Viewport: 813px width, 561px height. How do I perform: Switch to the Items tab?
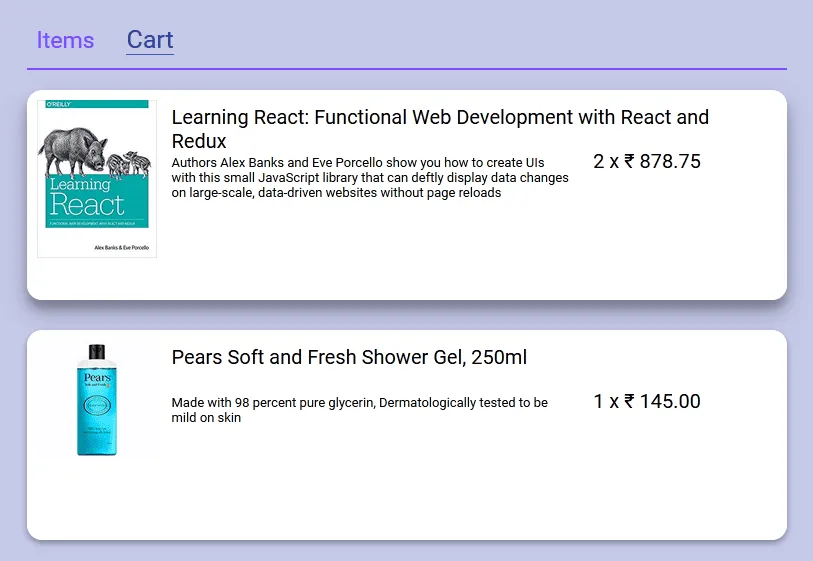(65, 40)
